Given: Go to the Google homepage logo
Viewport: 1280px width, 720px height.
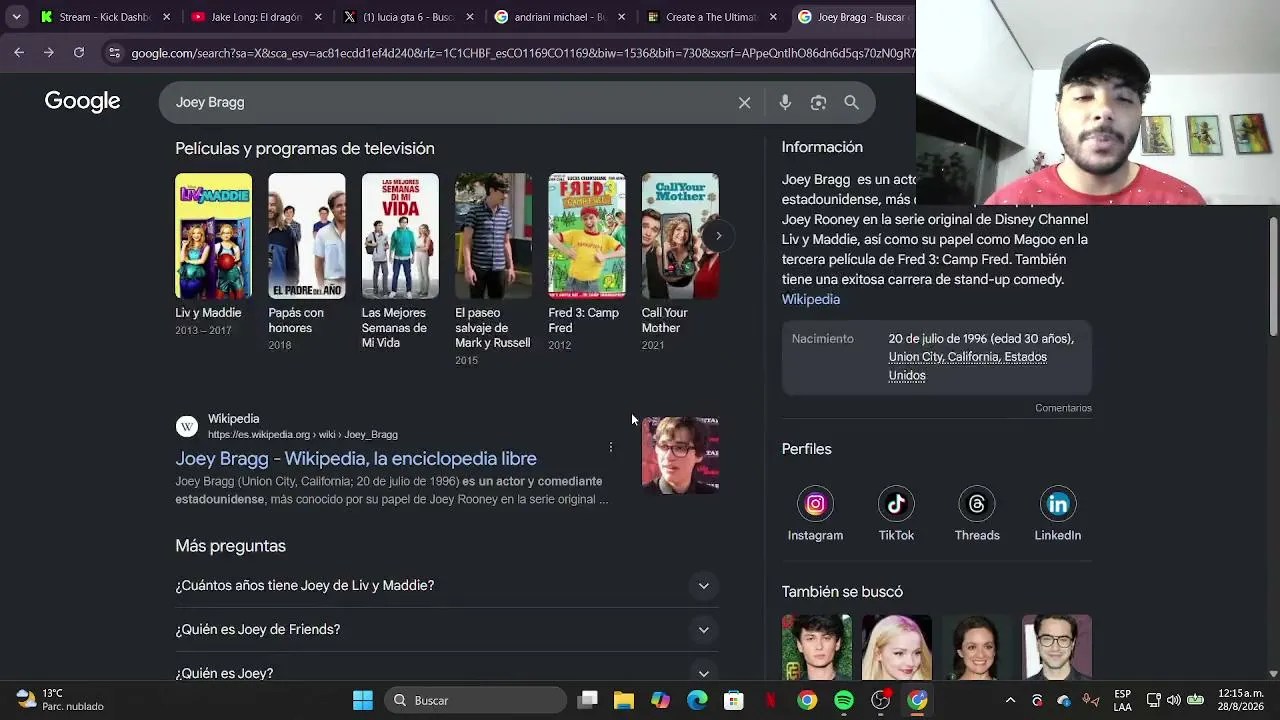Looking at the screenshot, I should click(82, 101).
